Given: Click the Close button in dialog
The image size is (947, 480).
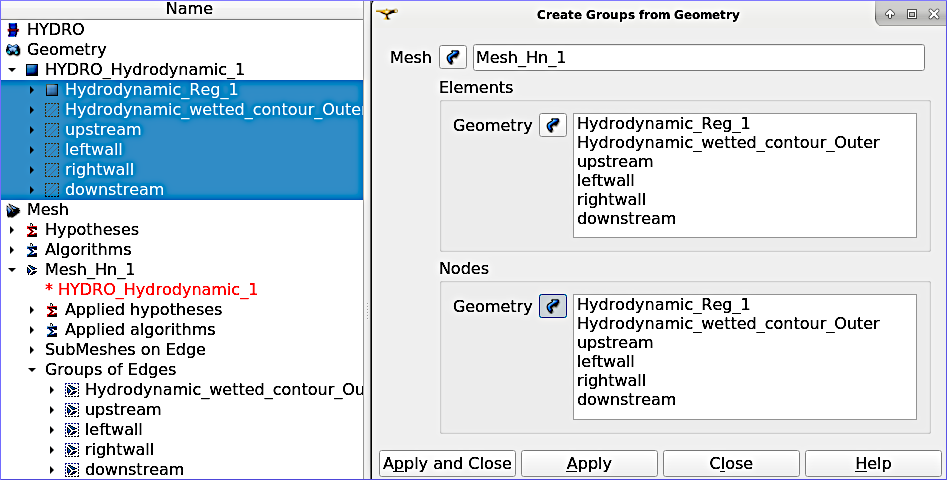Looking at the screenshot, I should coord(731,464).
